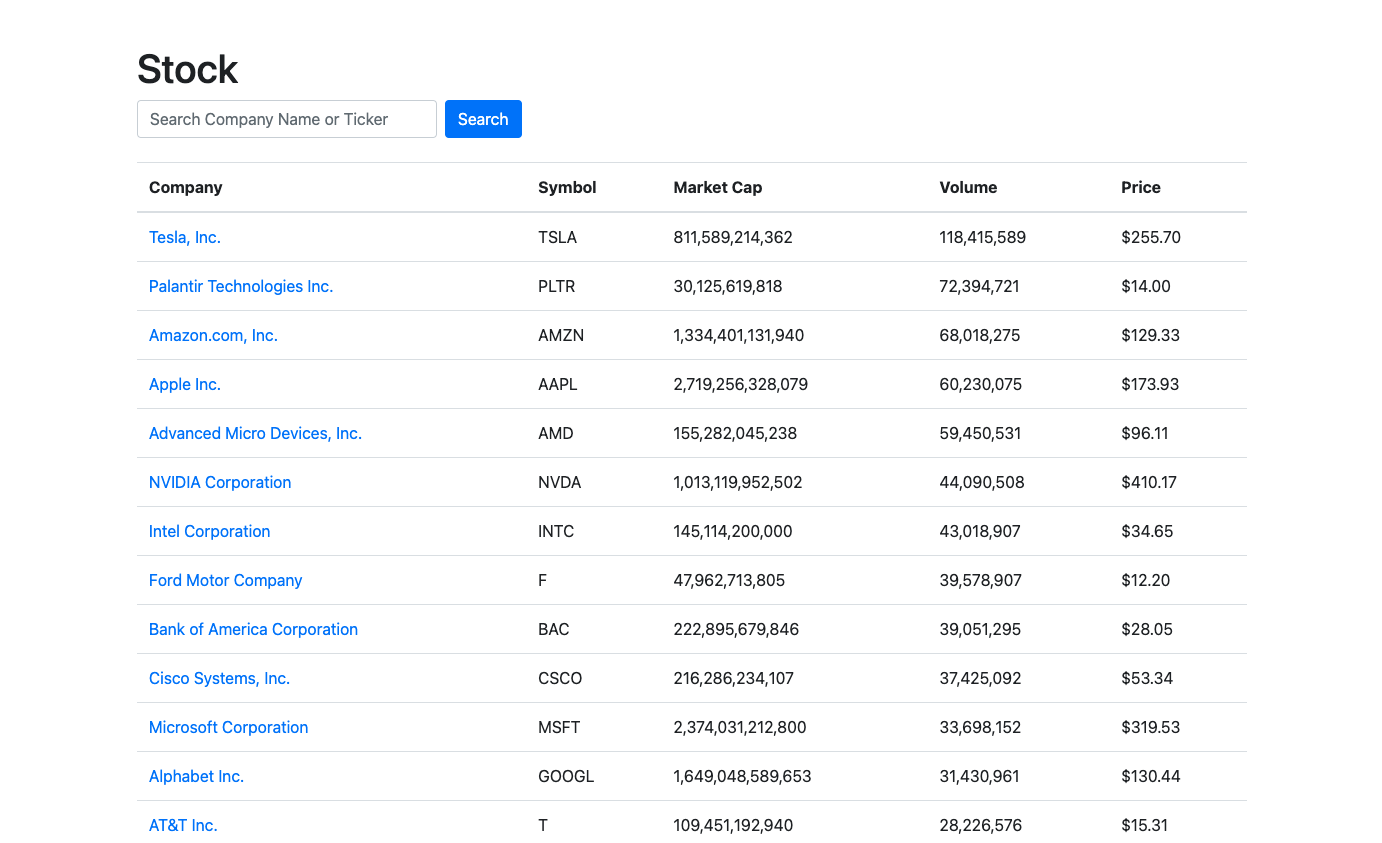Click volume value 37,425,092
The height and width of the screenshot is (843, 1382).
(981, 678)
